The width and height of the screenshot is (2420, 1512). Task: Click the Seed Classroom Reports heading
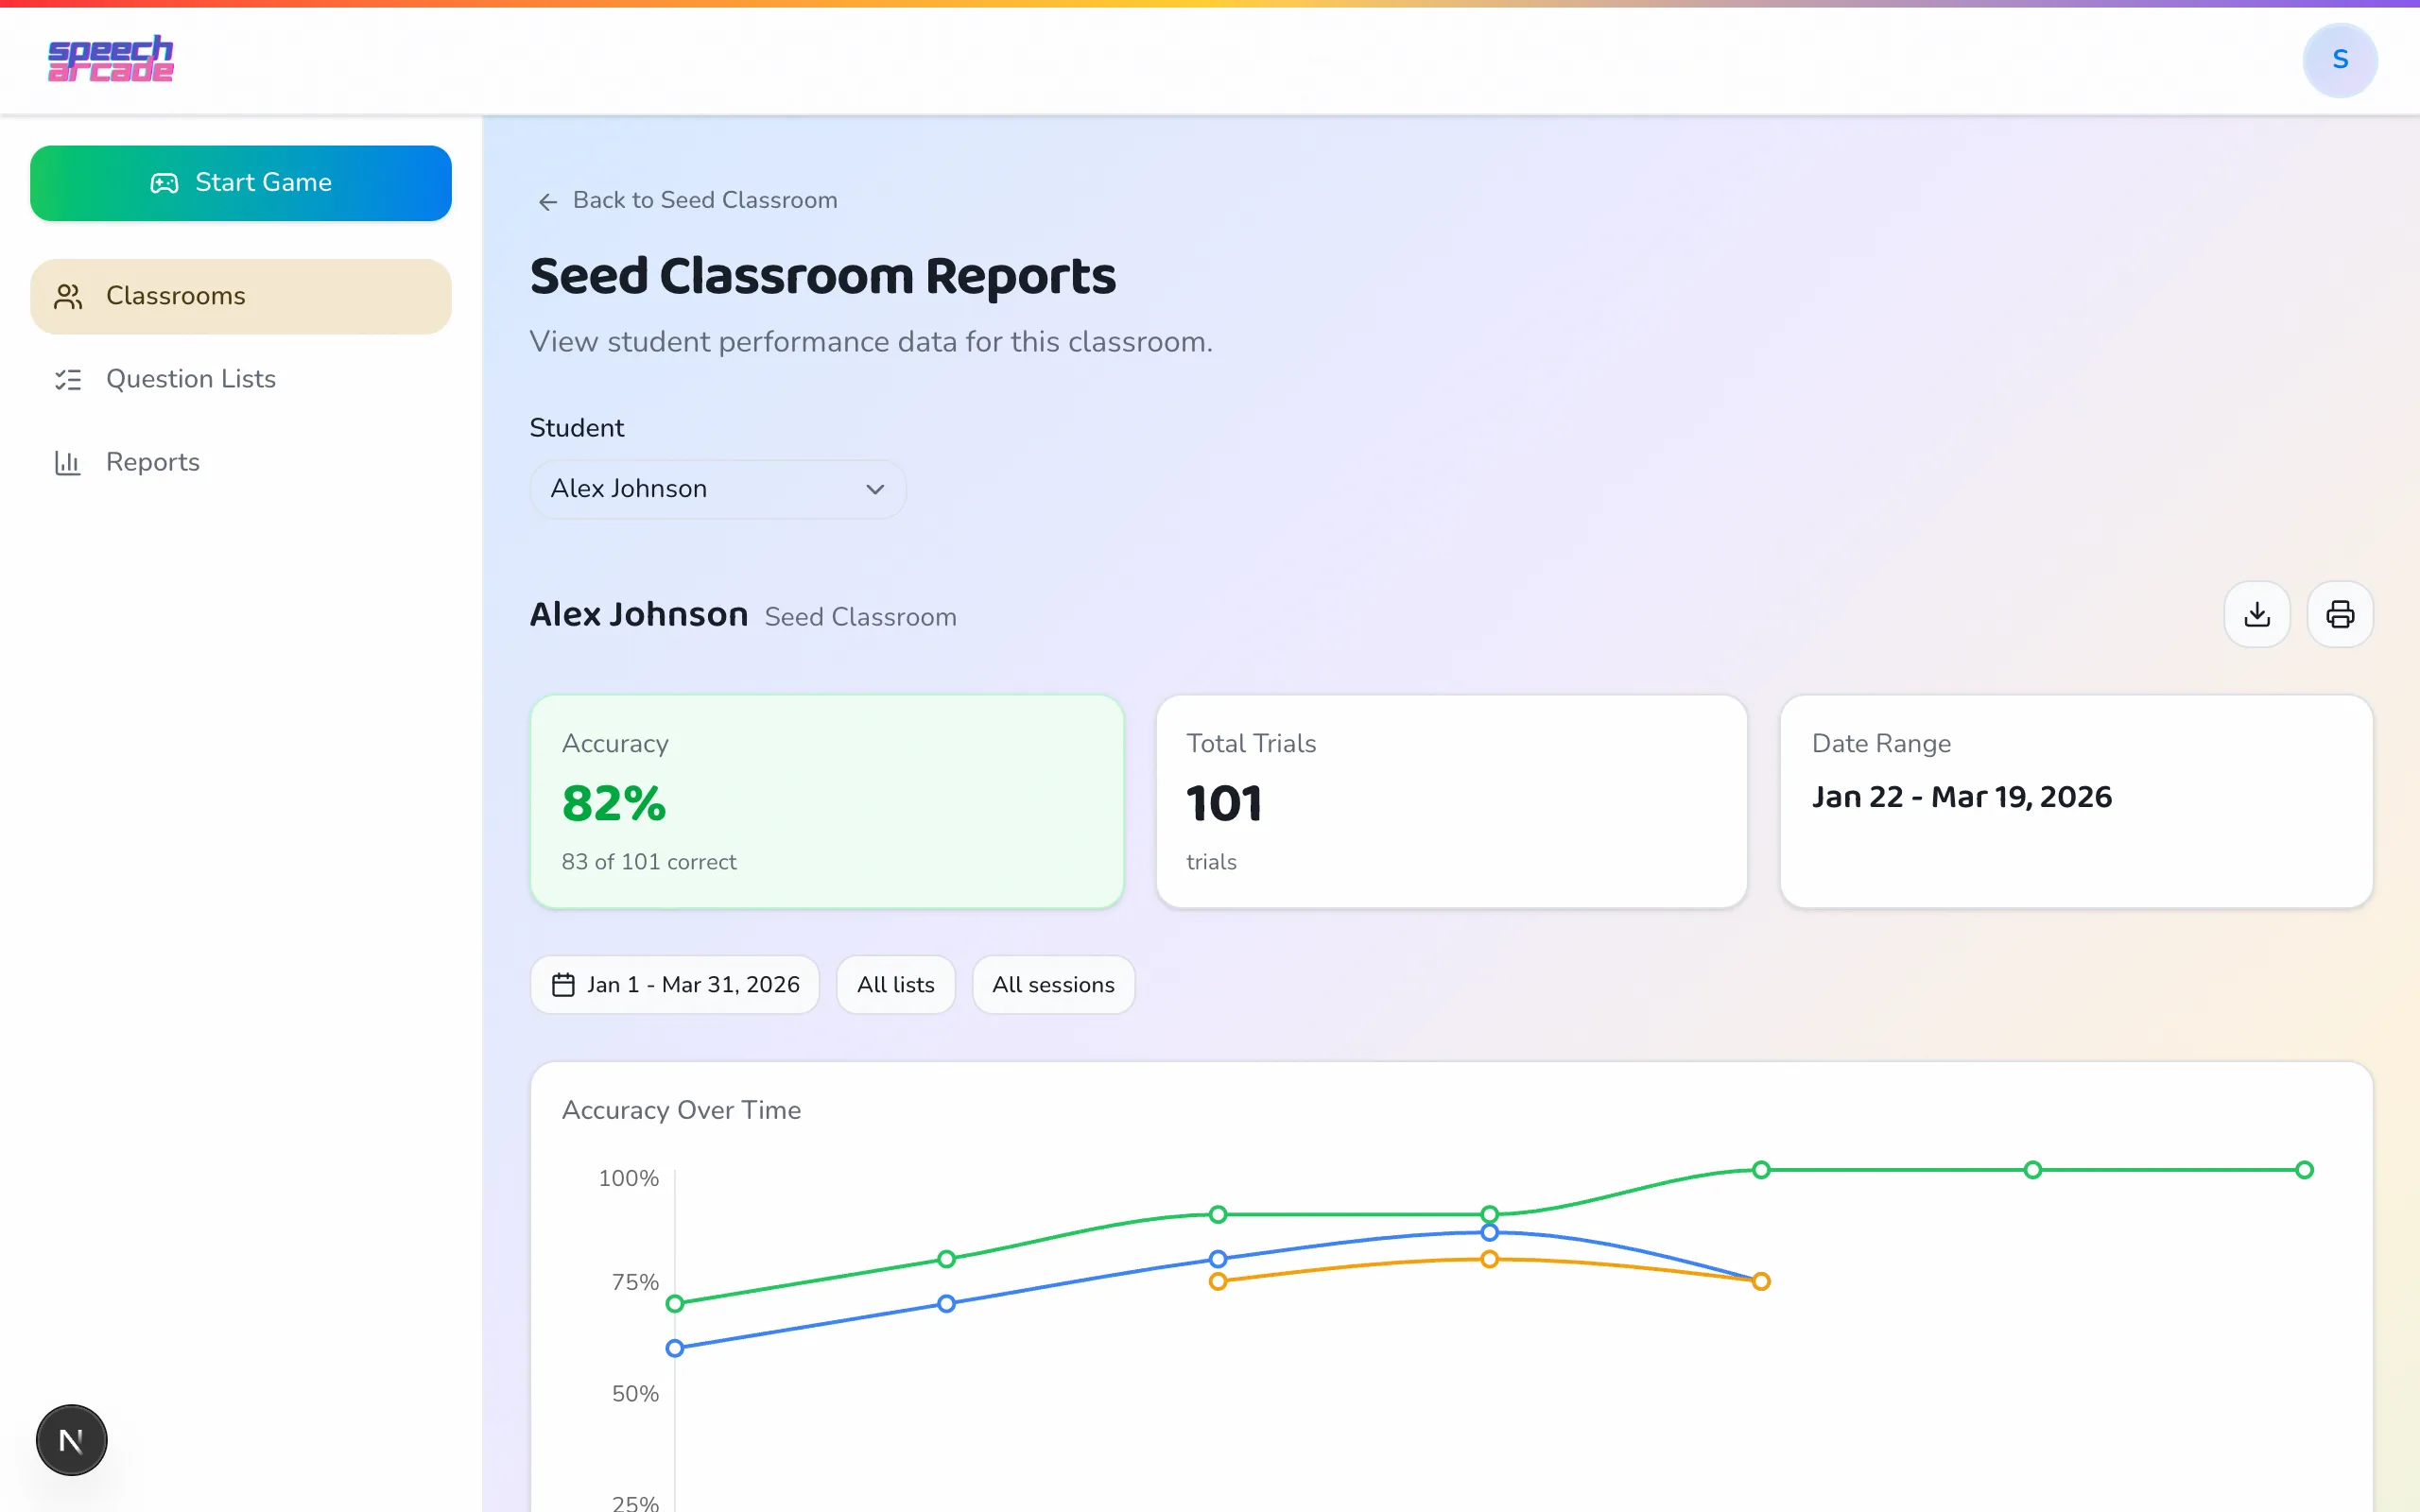coord(822,276)
